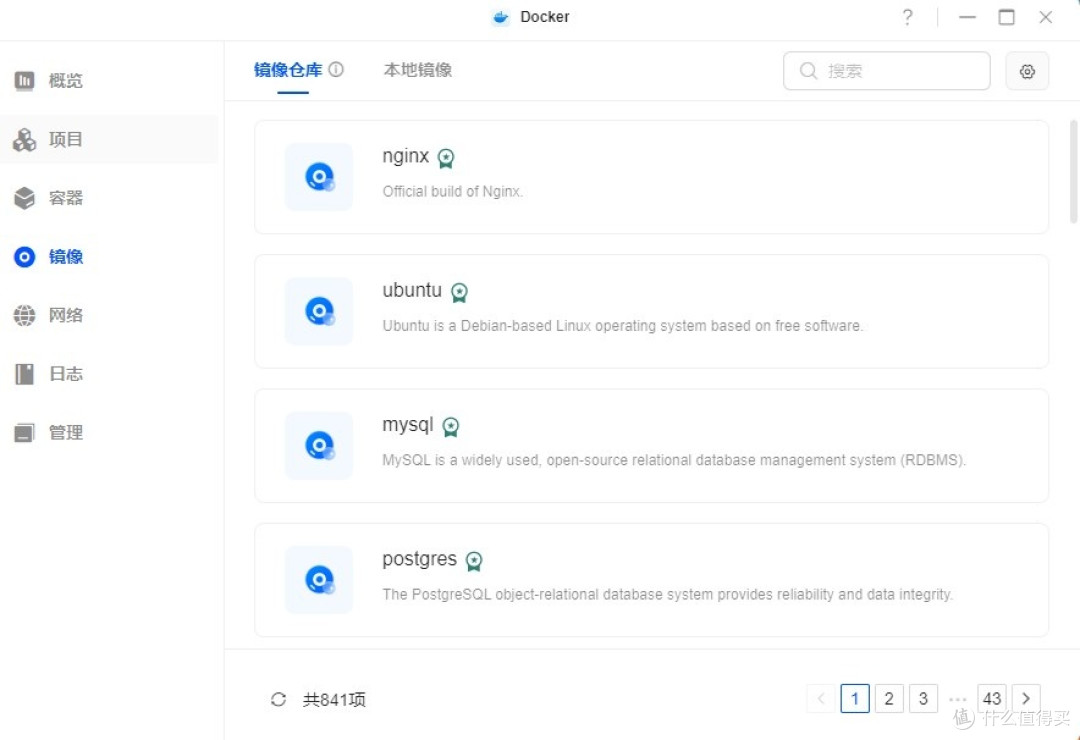1080x740 pixels.
Task: Open the 网络 network globe icon
Action: point(25,316)
